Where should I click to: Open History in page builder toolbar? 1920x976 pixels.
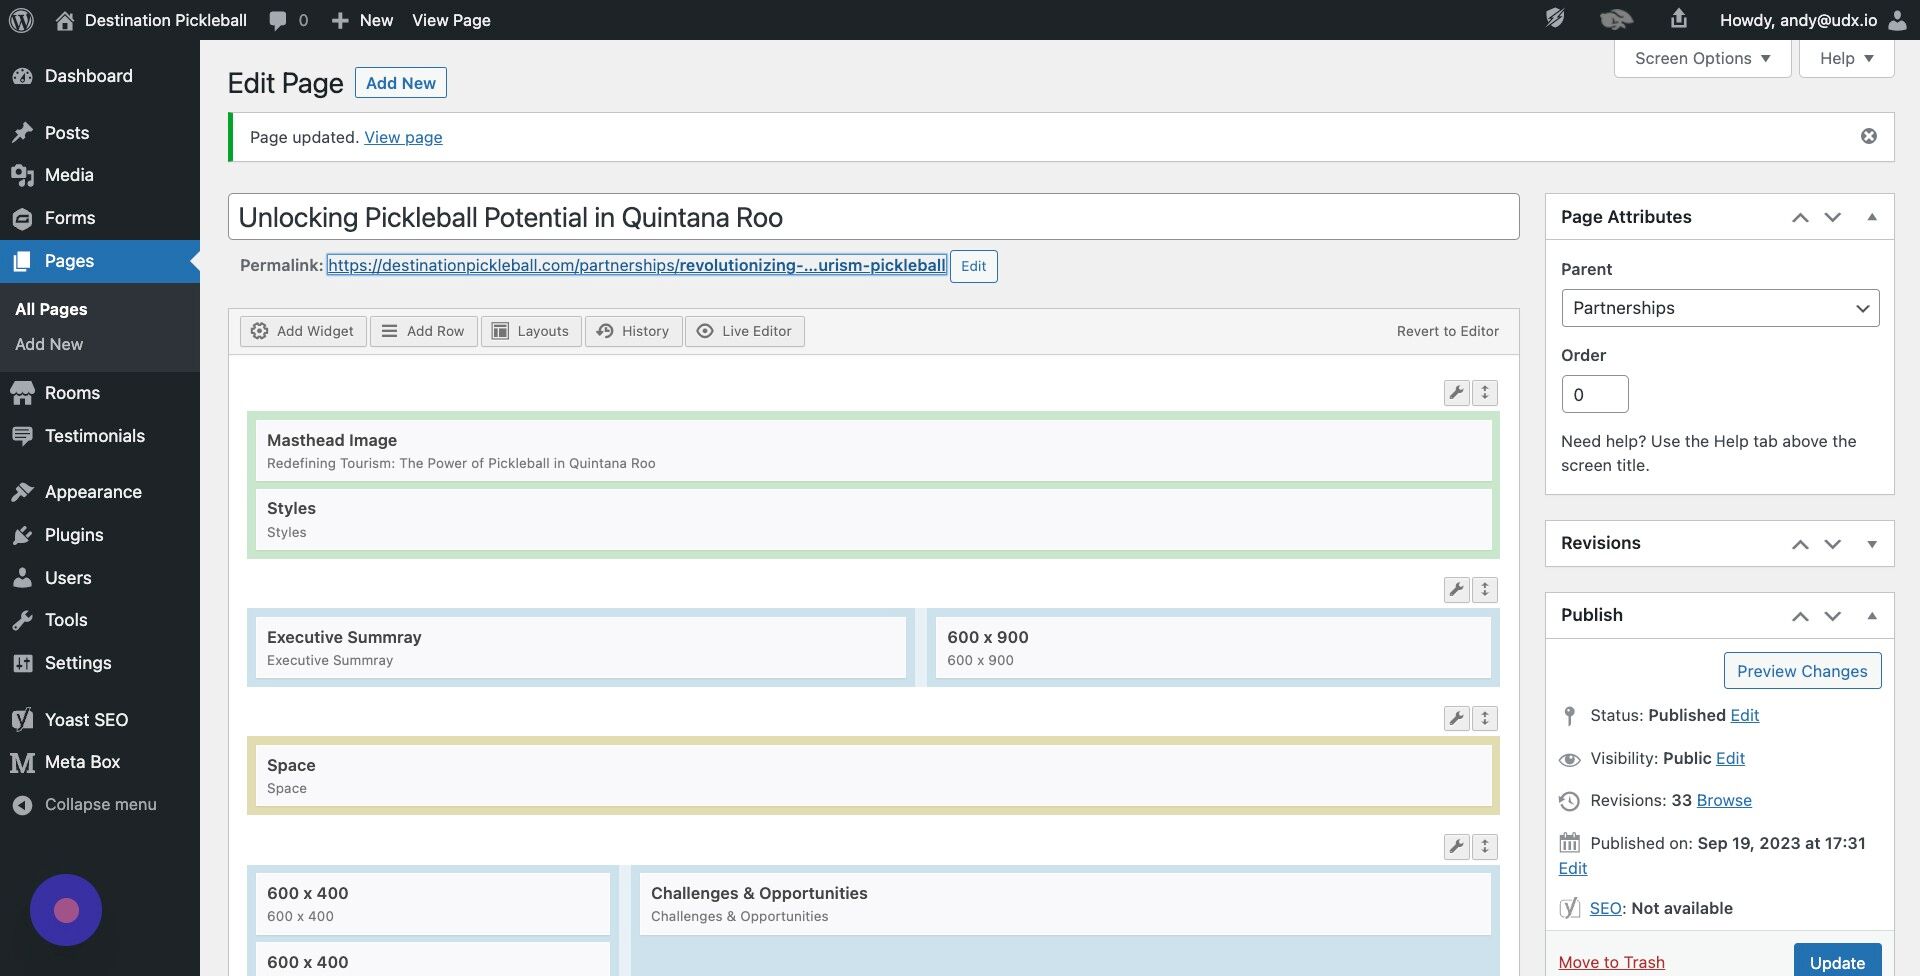coord(633,331)
